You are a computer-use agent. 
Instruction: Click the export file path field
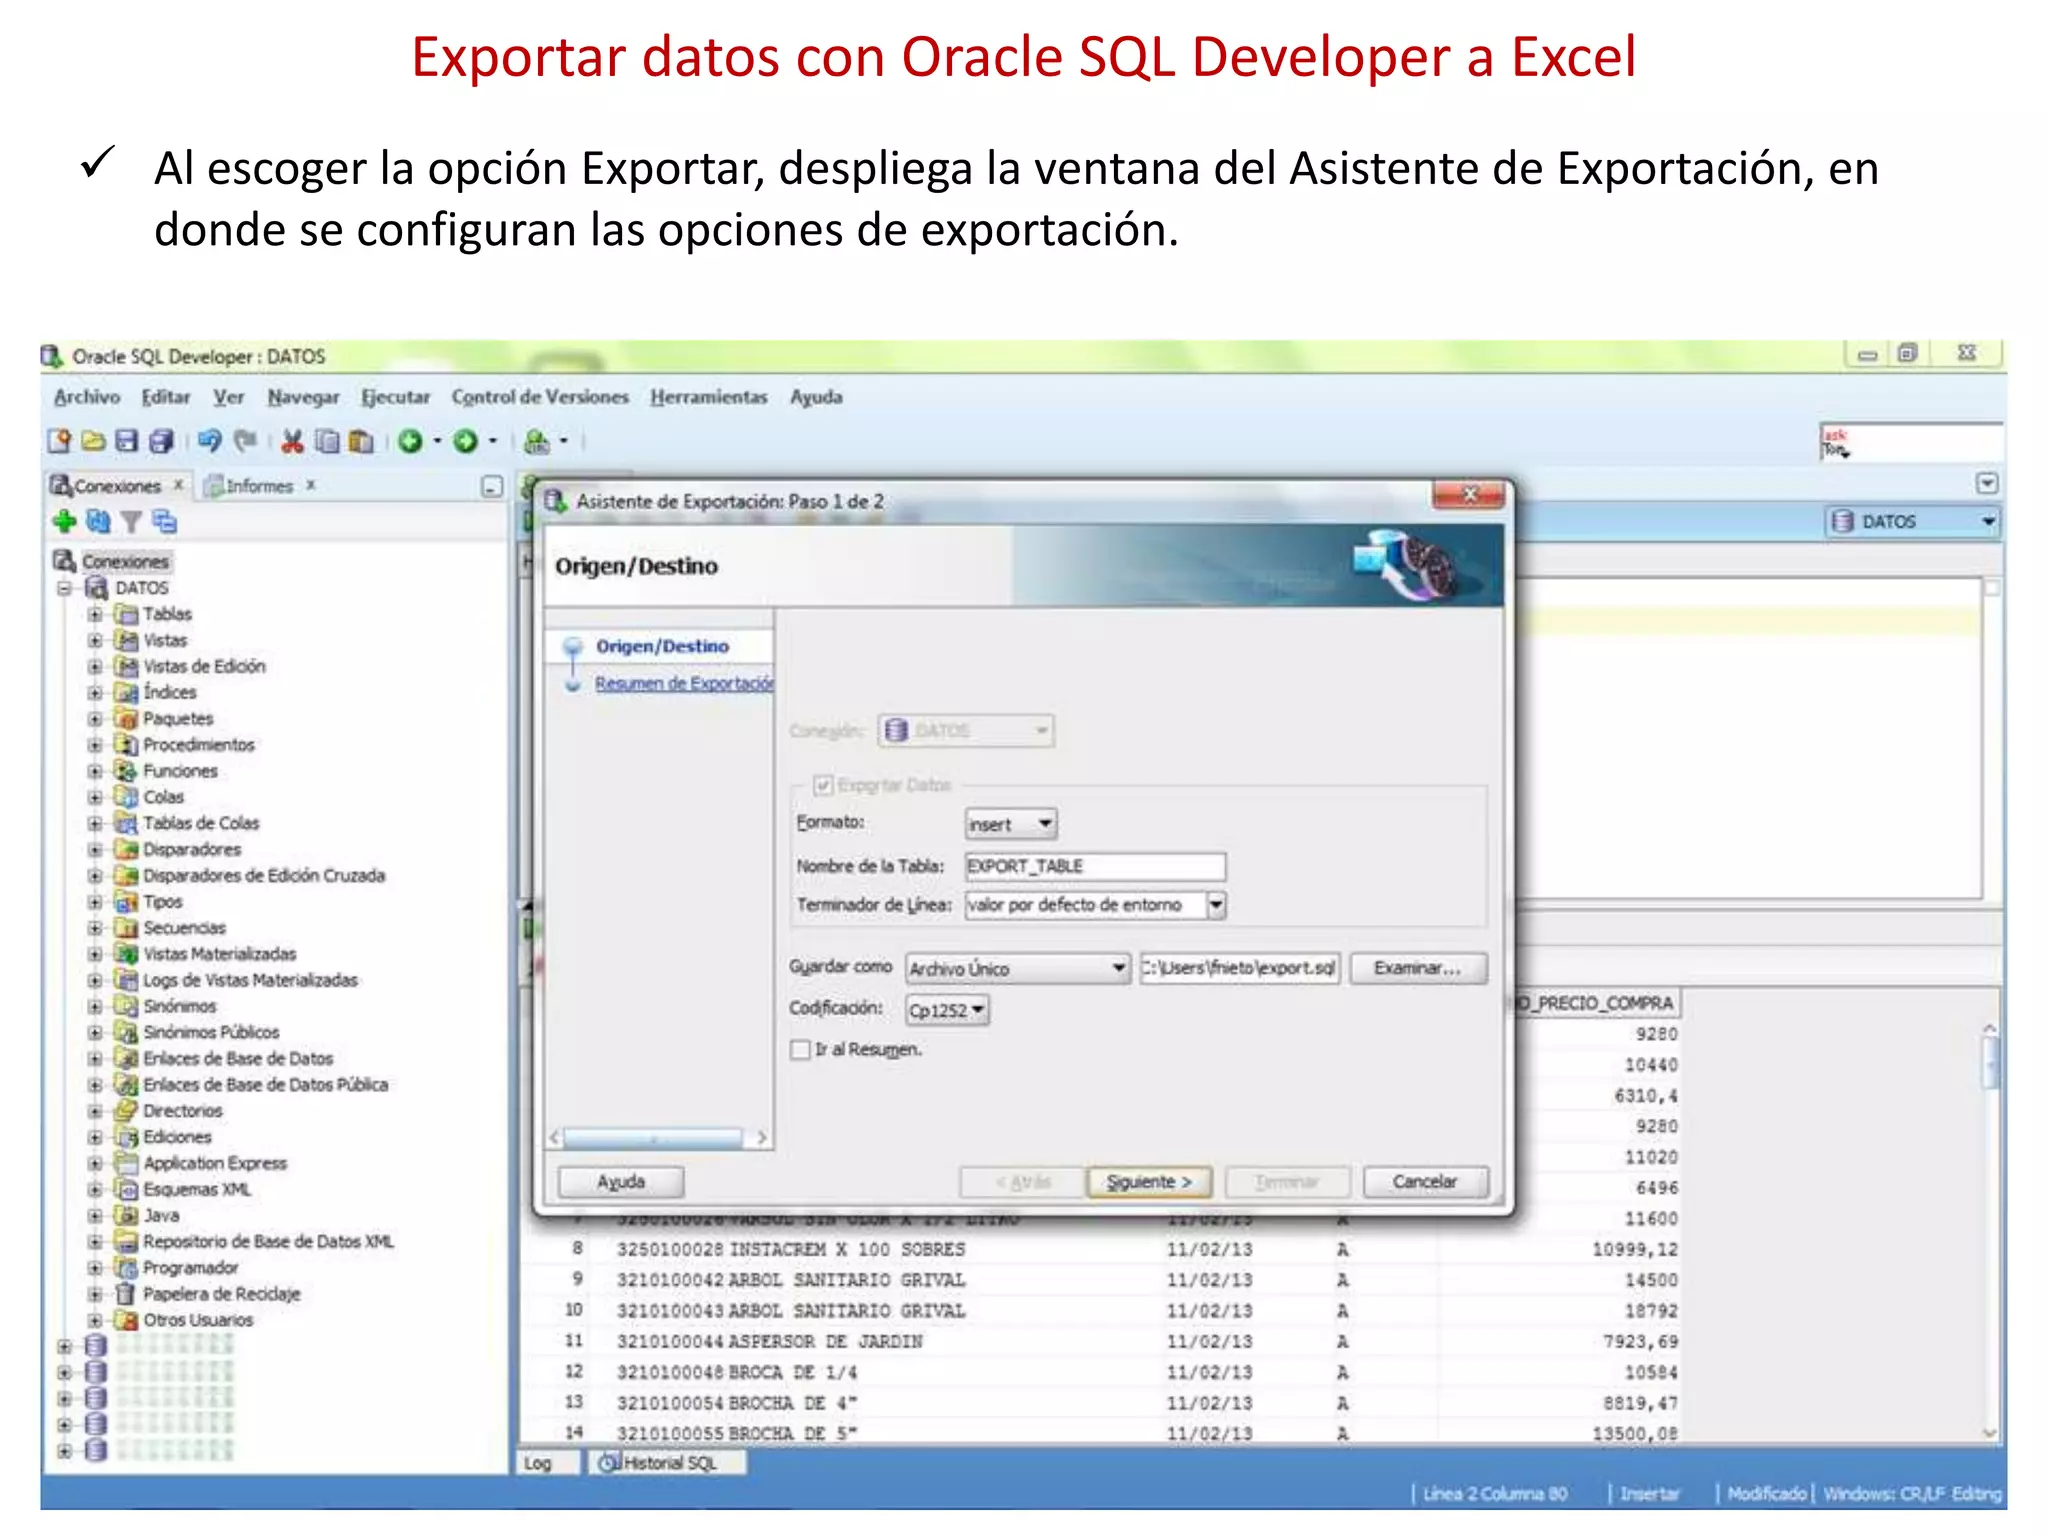(x=1239, y=968)
